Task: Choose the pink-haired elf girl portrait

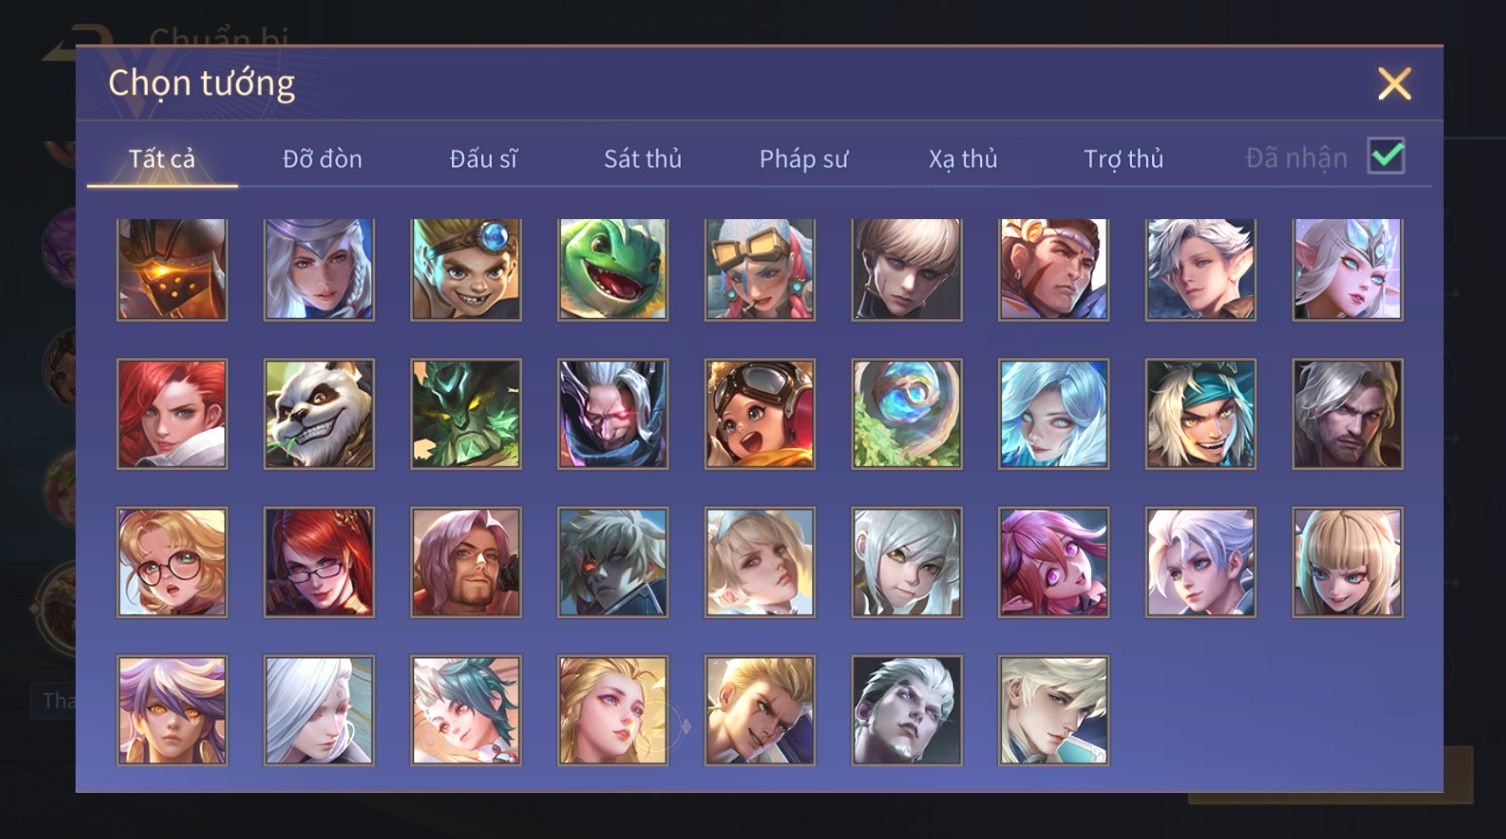Action: click(x=1054, y=562)
